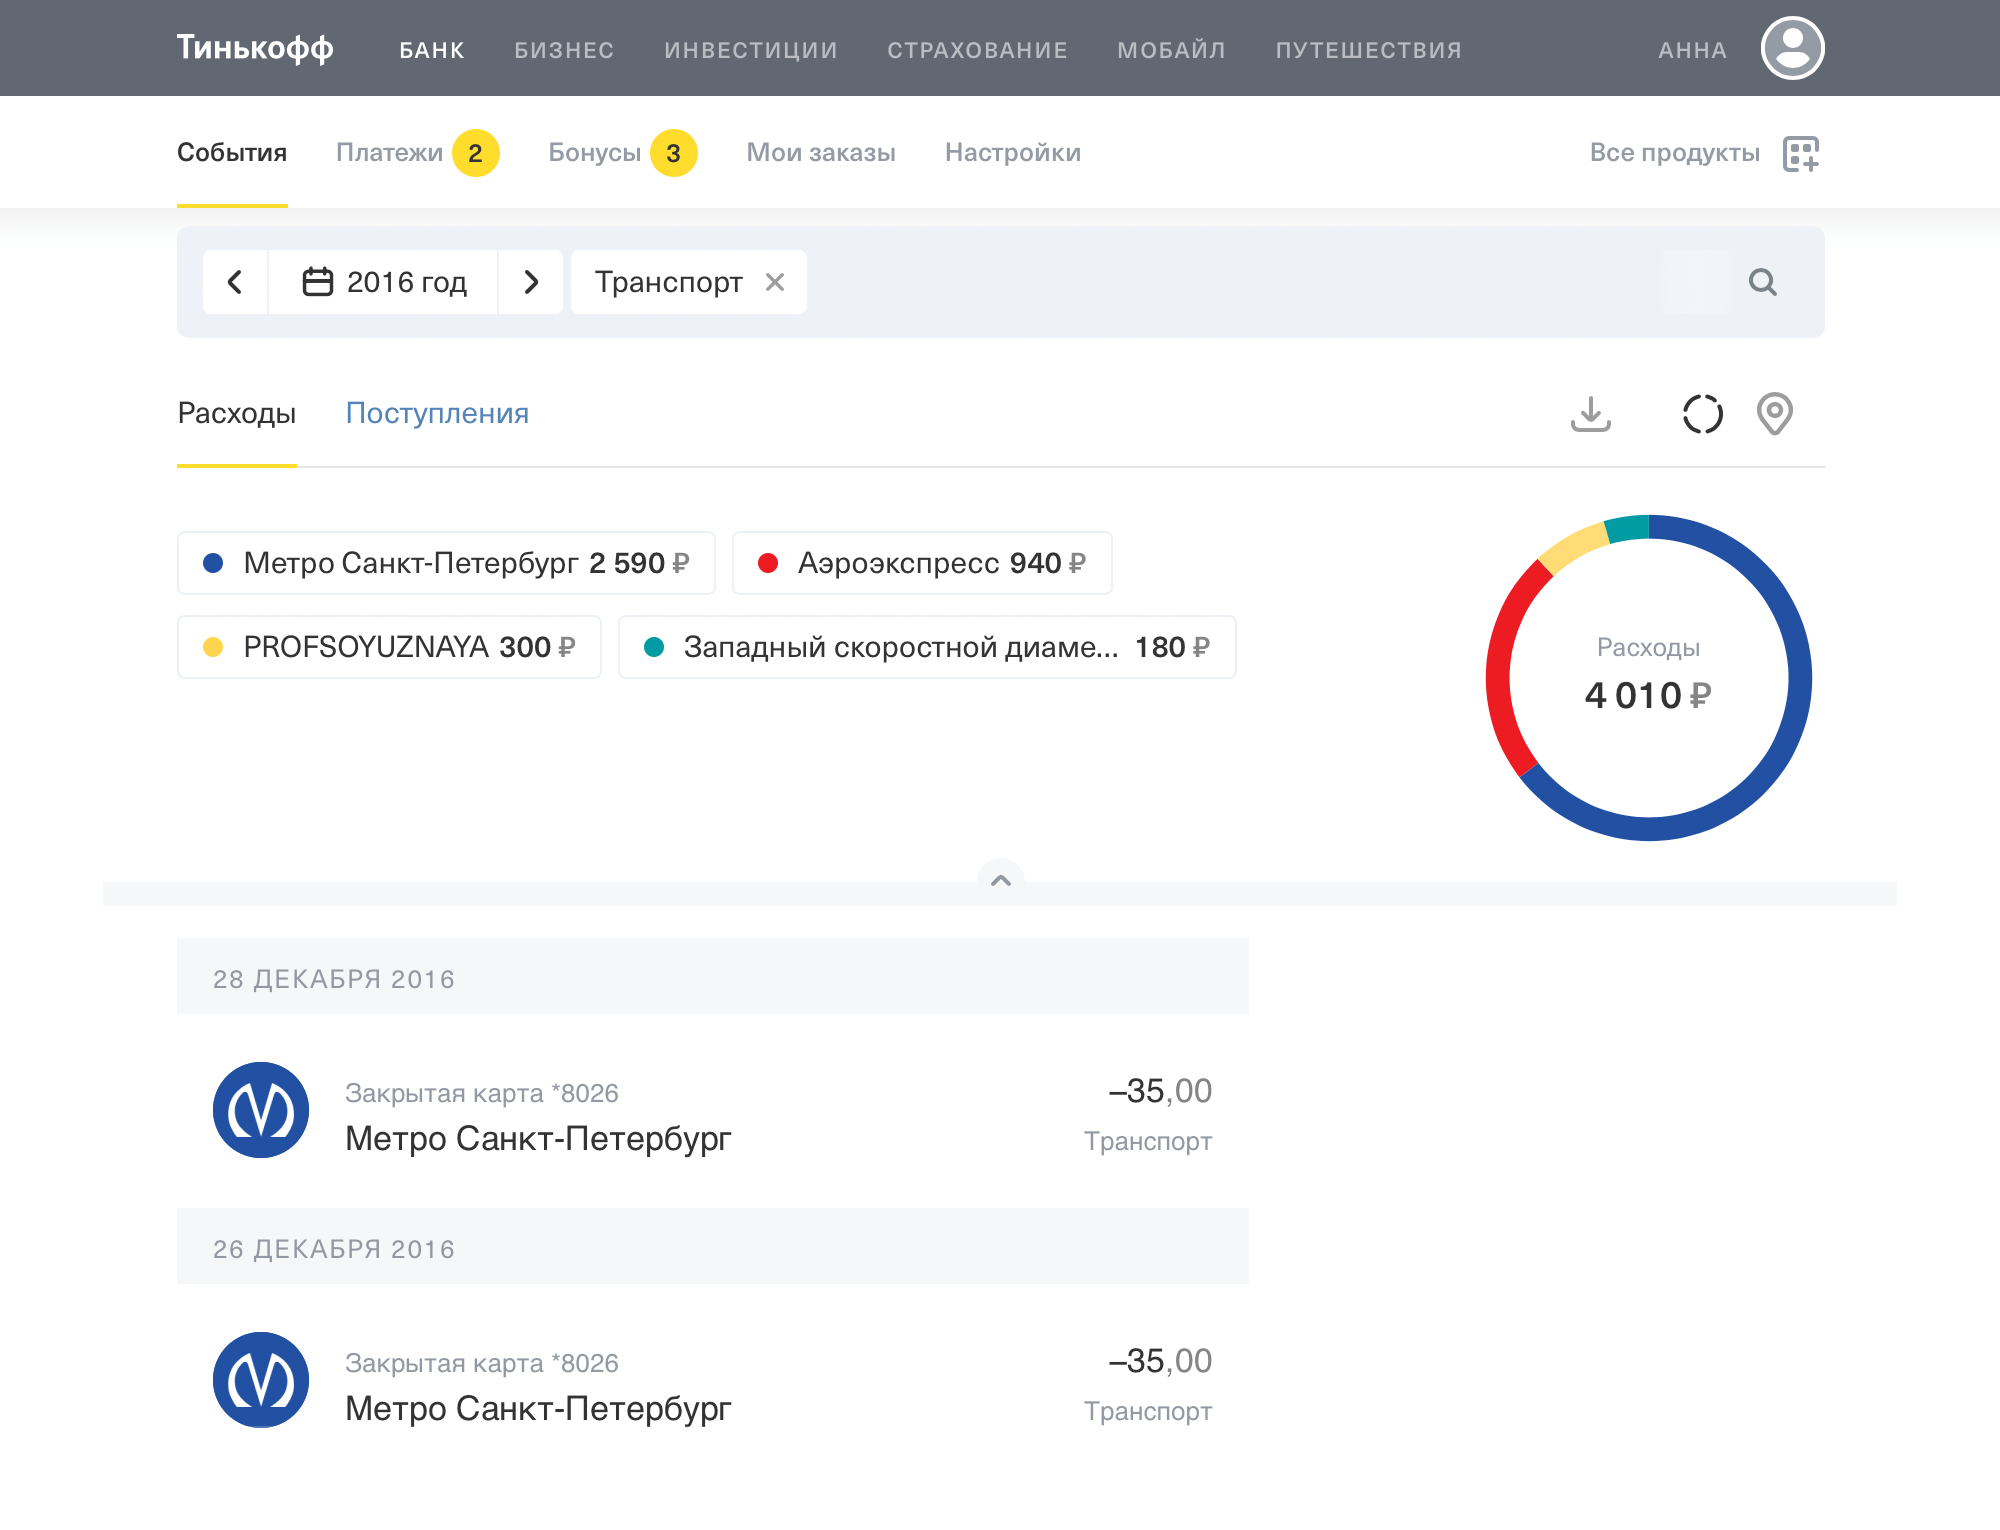The image size is (2000, 1530).
Task: Click Metro logo on 28 December transaction
Action: click(261, 1110)
